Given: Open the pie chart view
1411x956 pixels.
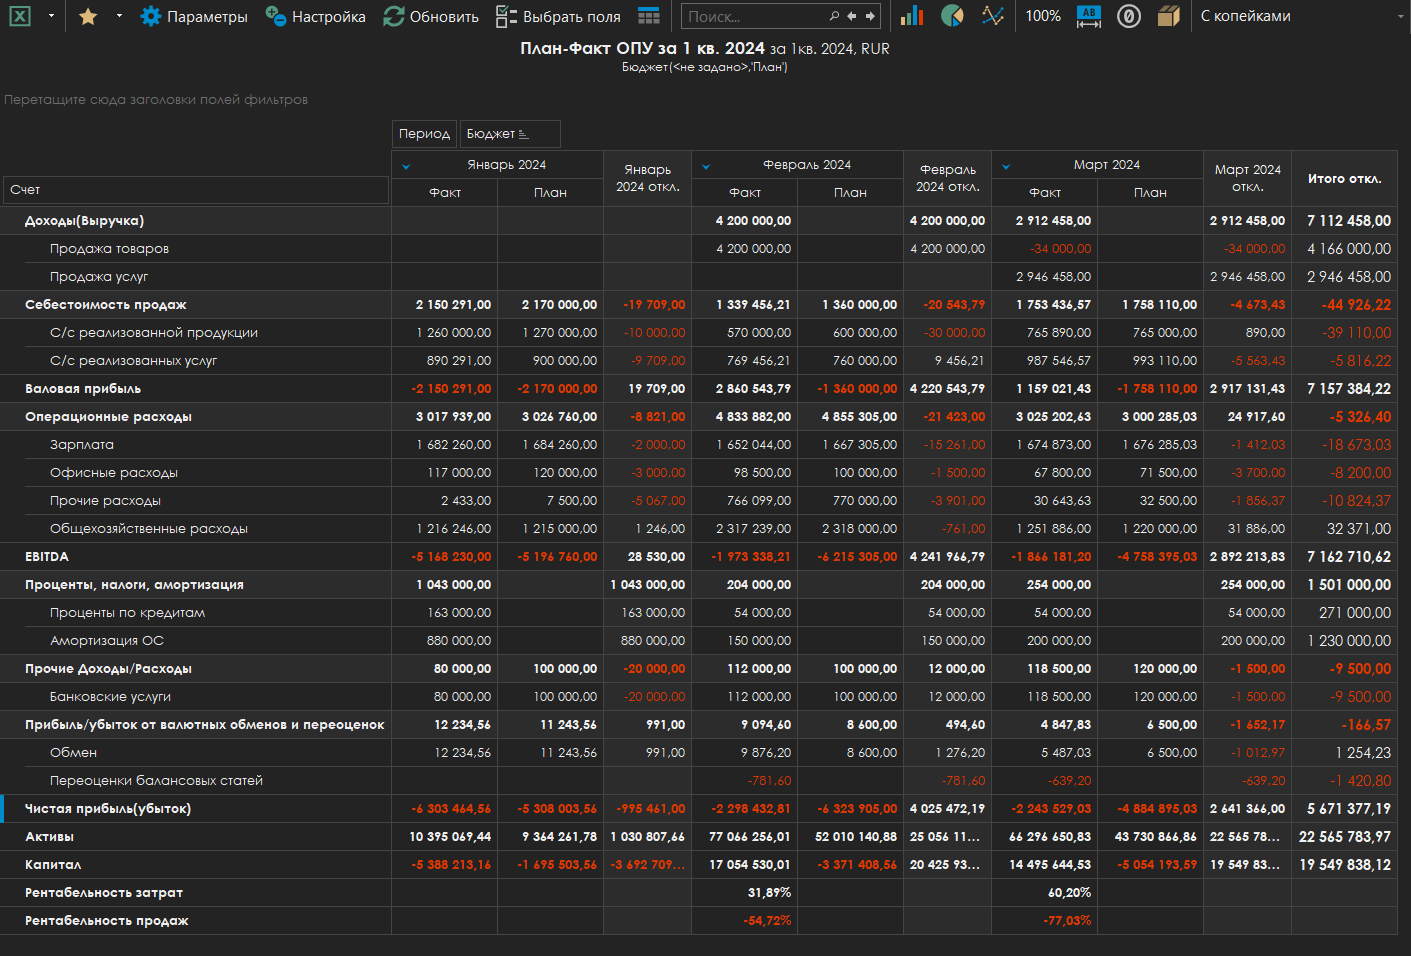Looking at the screenshot, I should click(x=952, y=16).
